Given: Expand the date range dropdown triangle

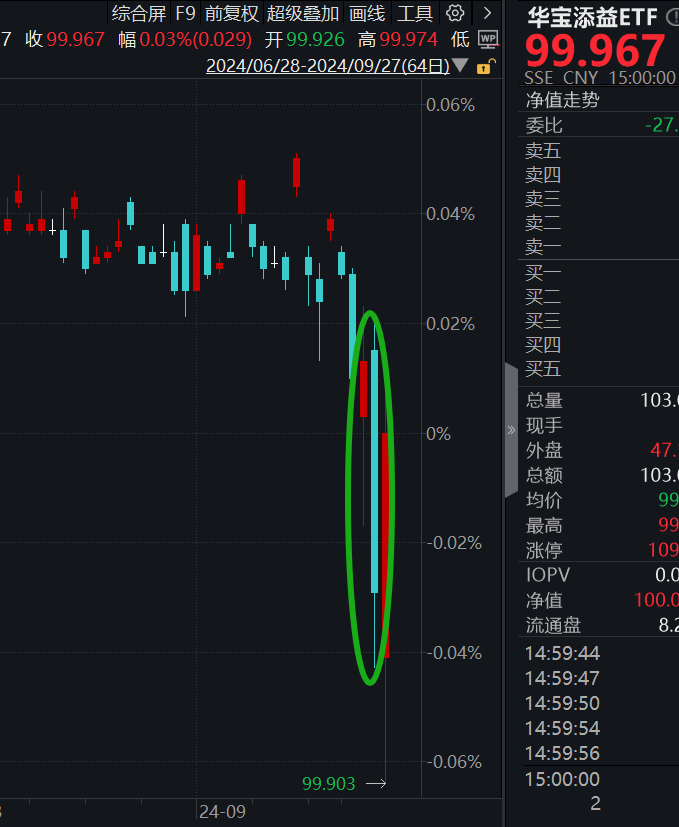Looking at the screenshot, I should pyautogui.click(x=460, y=66).
